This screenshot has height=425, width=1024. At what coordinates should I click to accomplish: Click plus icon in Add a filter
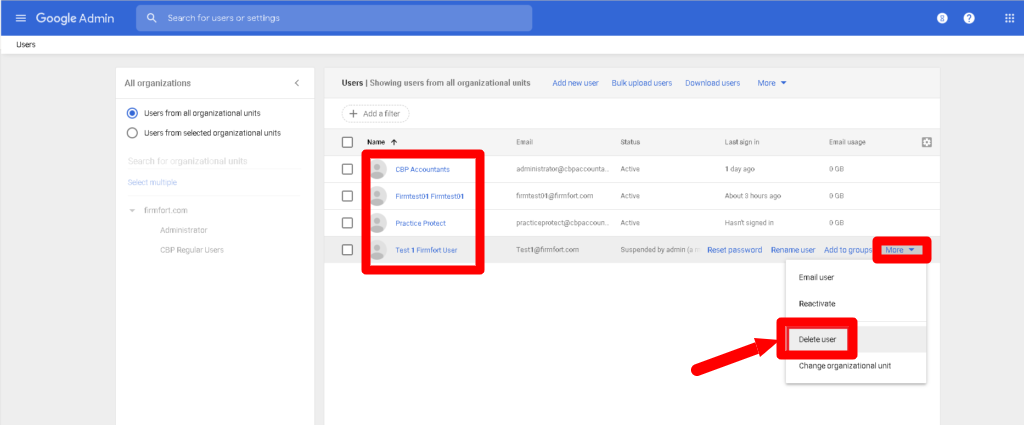pyautogui.click(x=353, y=114)
